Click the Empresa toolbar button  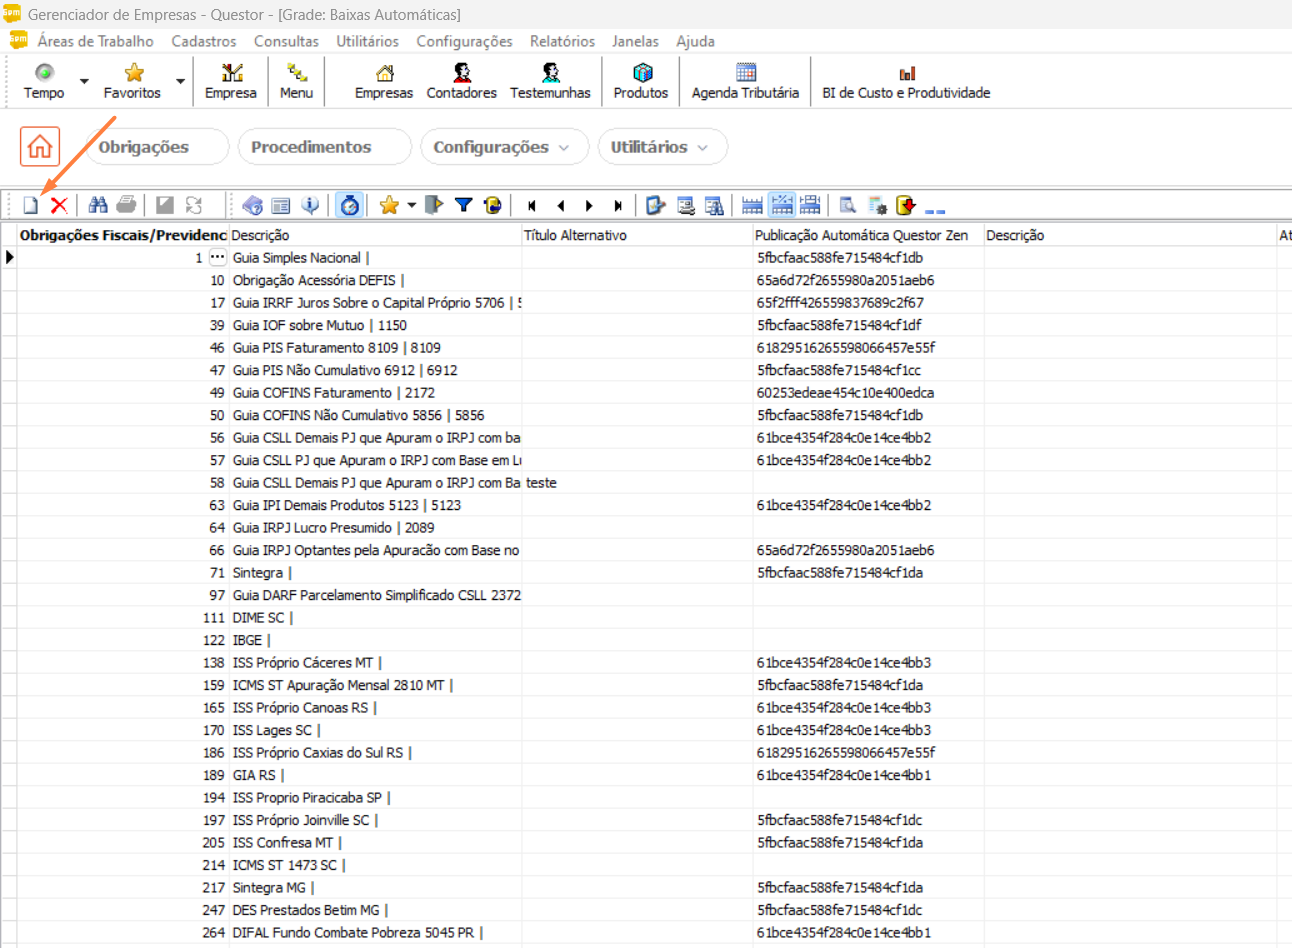pyautogui.click(x=231, y=81)
